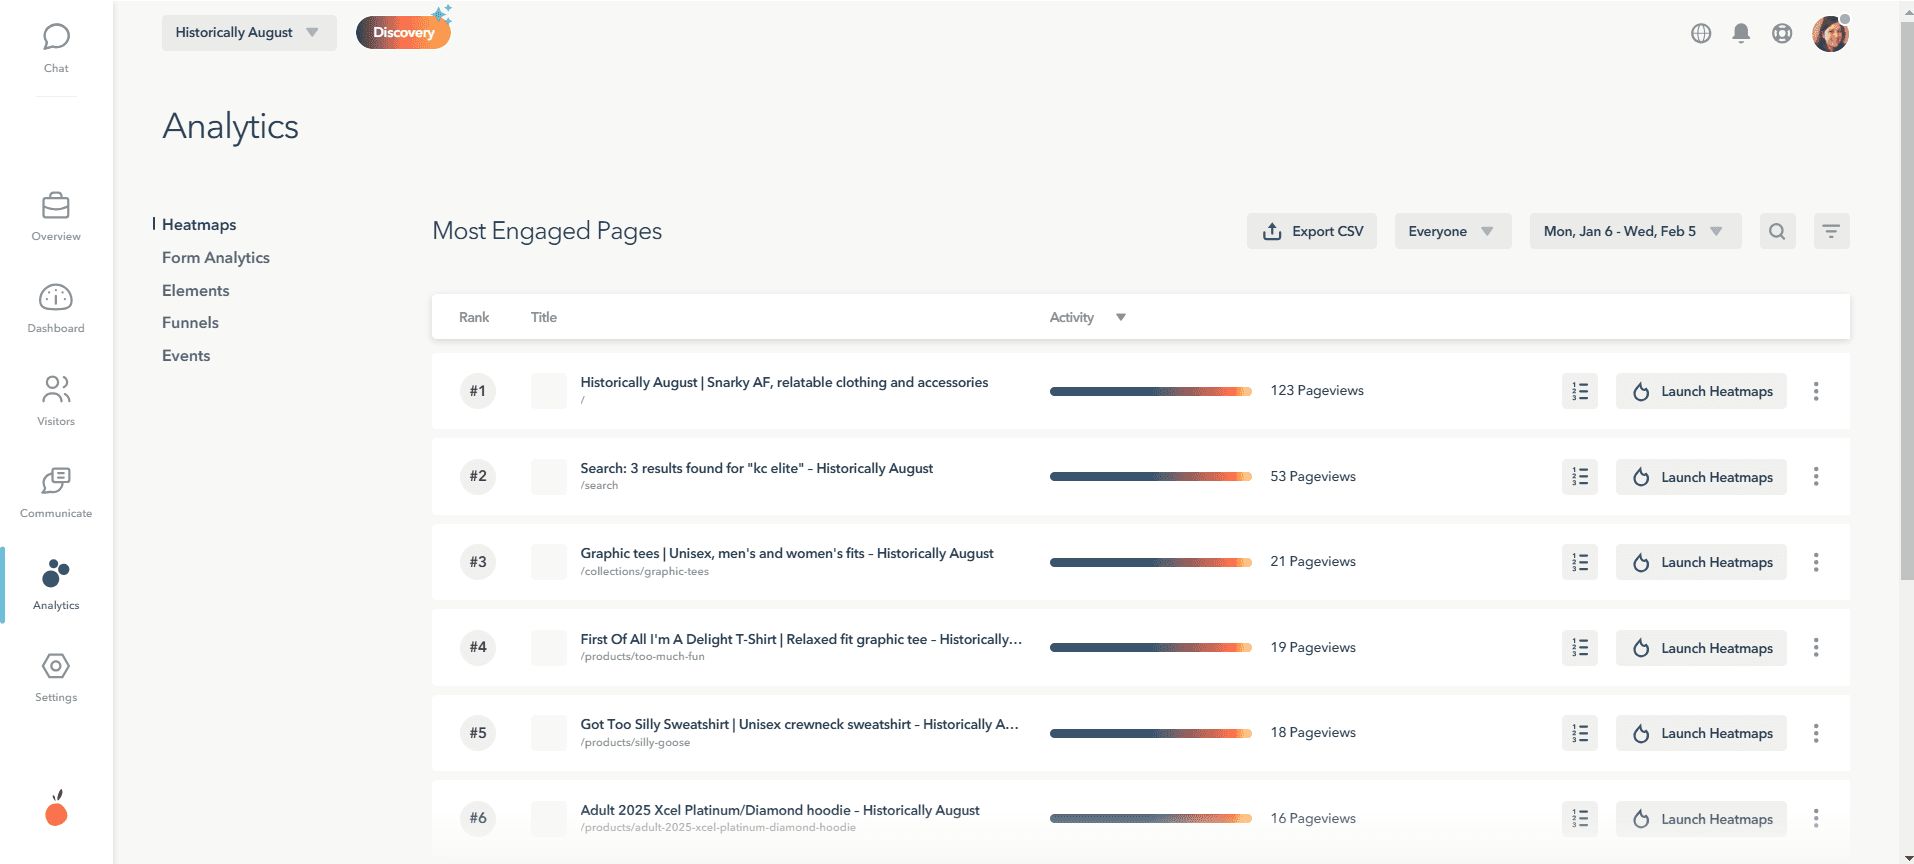Open more options for rank #1 row

[x=1816, y=391]
